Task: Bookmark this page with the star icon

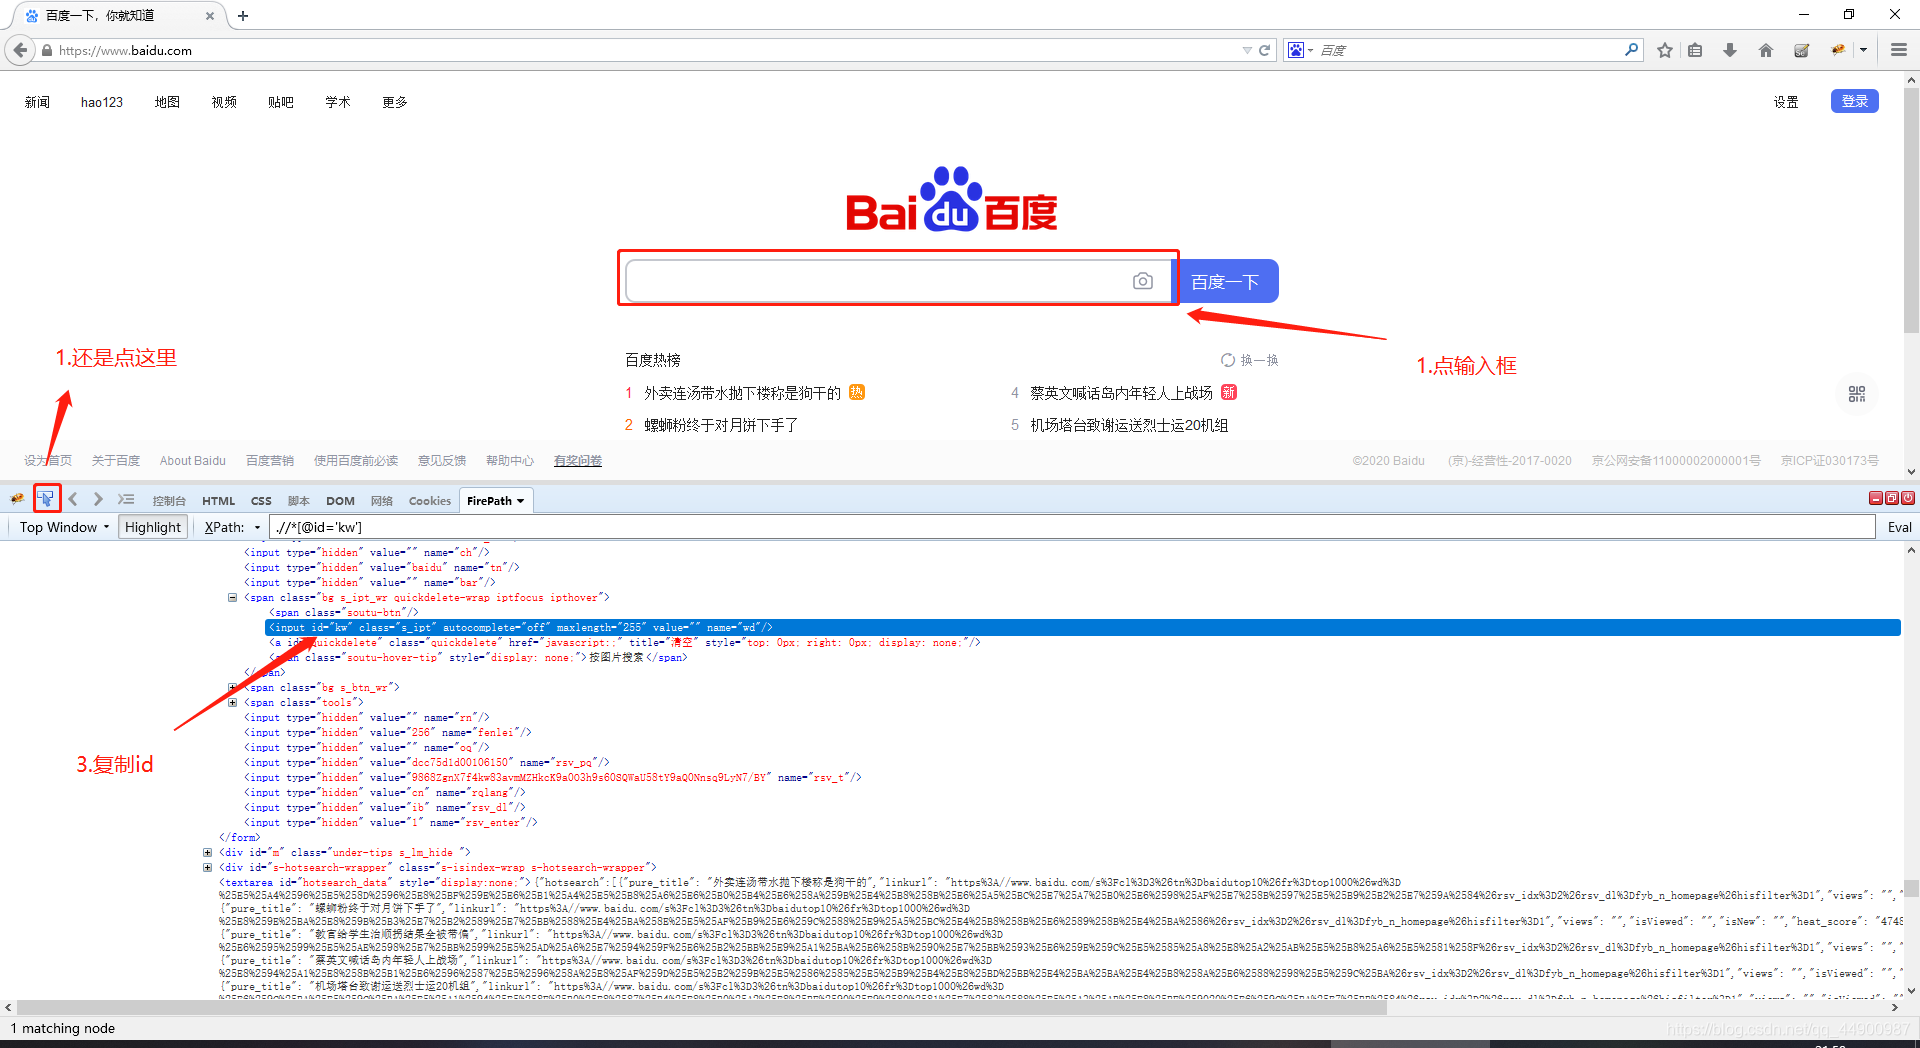Action: pos(1665,50)
